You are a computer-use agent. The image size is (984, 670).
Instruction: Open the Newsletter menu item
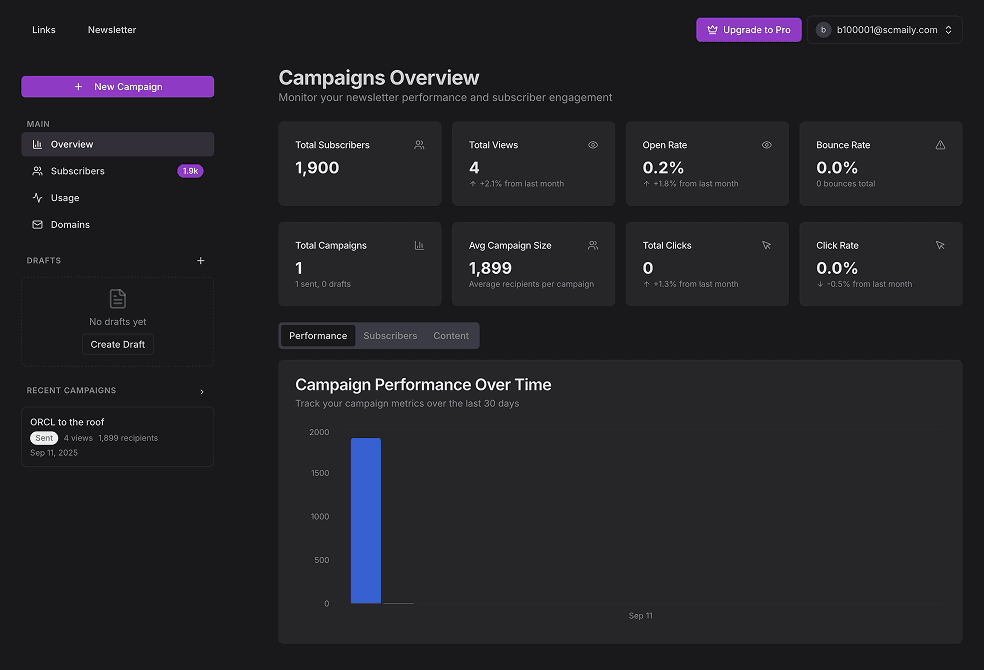pos(111,29)
